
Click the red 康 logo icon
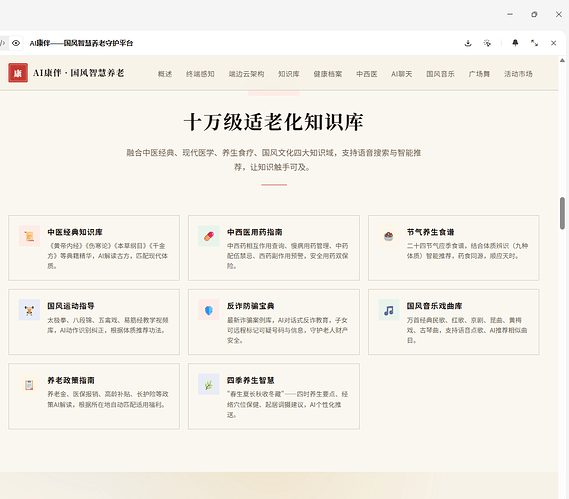point(18,73)
